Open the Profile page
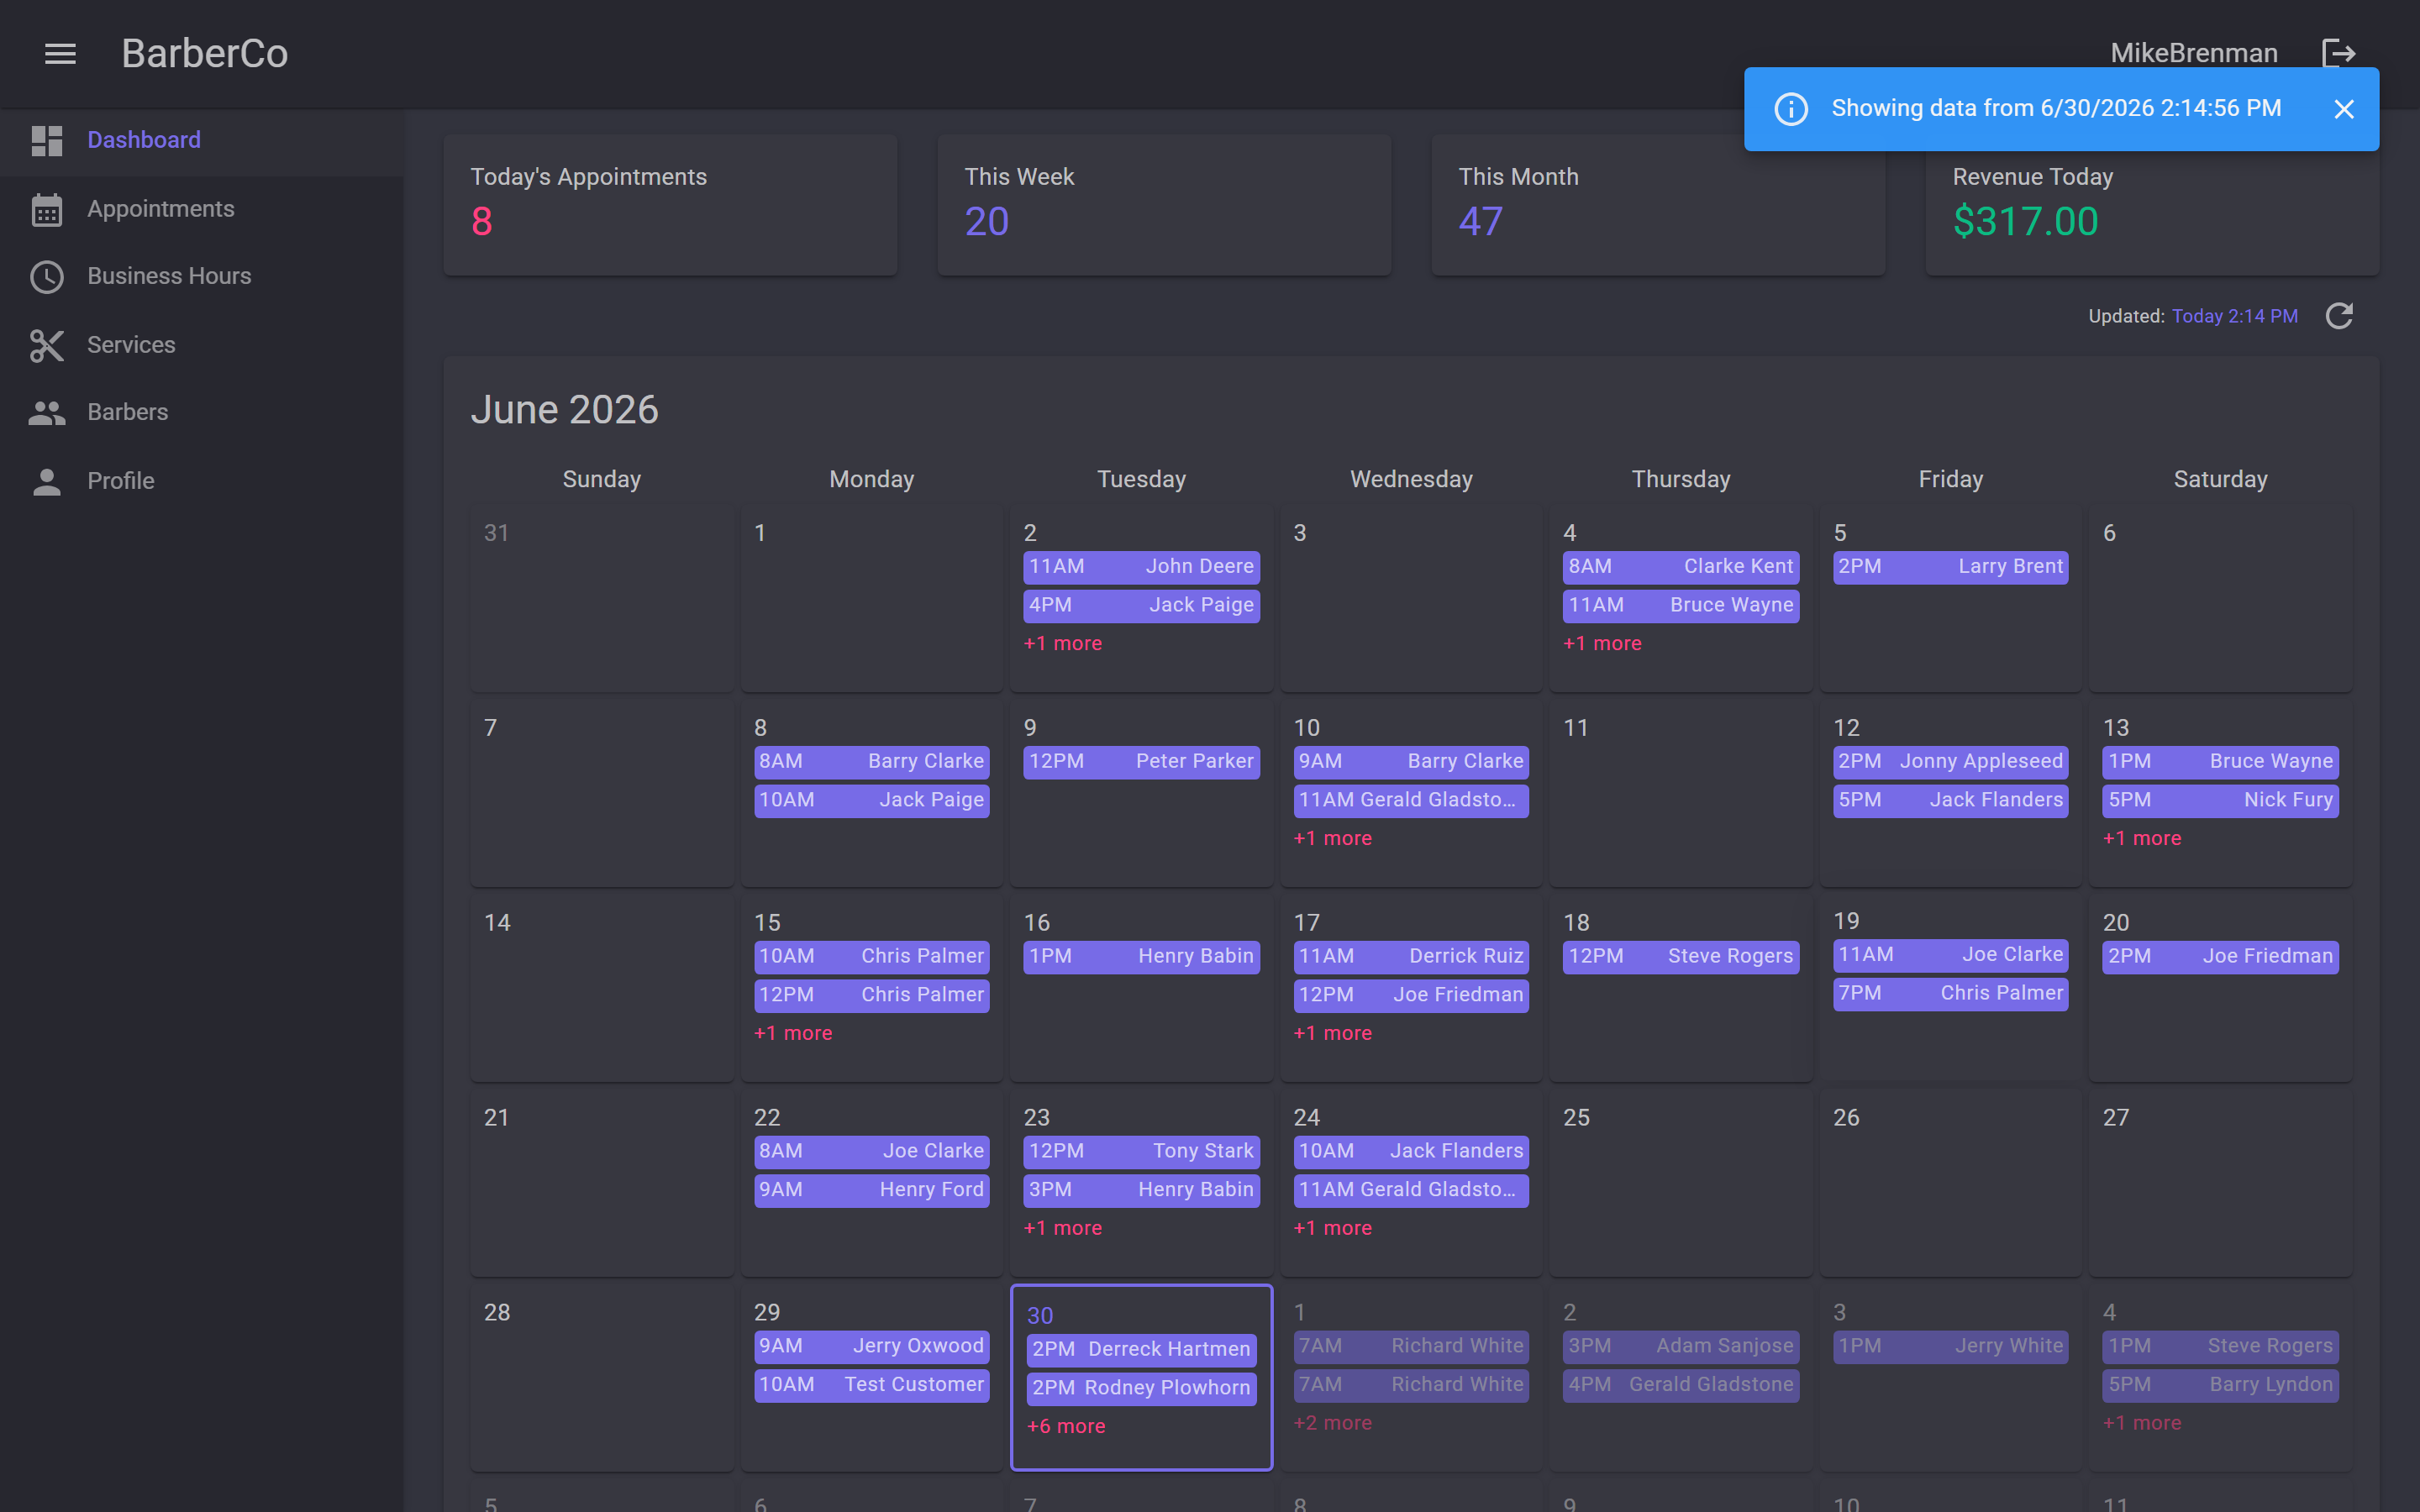 pyautogui.click(x=202, y=481)
